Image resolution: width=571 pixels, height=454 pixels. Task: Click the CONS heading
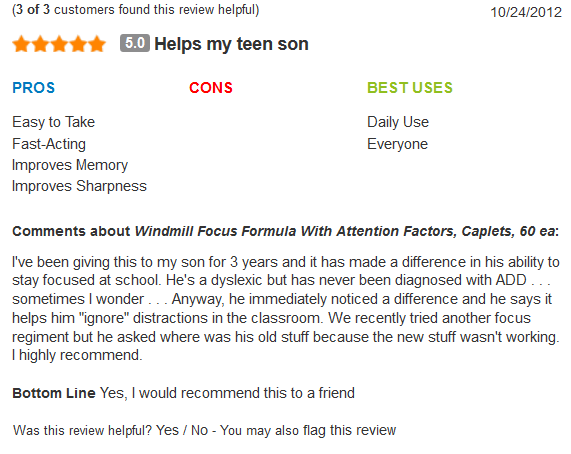click(x=211, y=88)
